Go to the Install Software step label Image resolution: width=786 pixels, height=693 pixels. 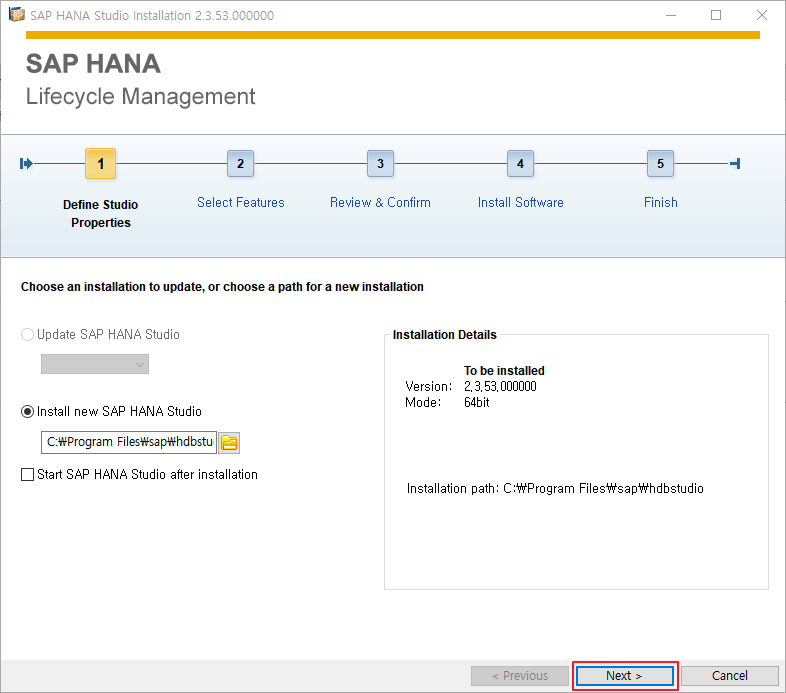point(520,203)
